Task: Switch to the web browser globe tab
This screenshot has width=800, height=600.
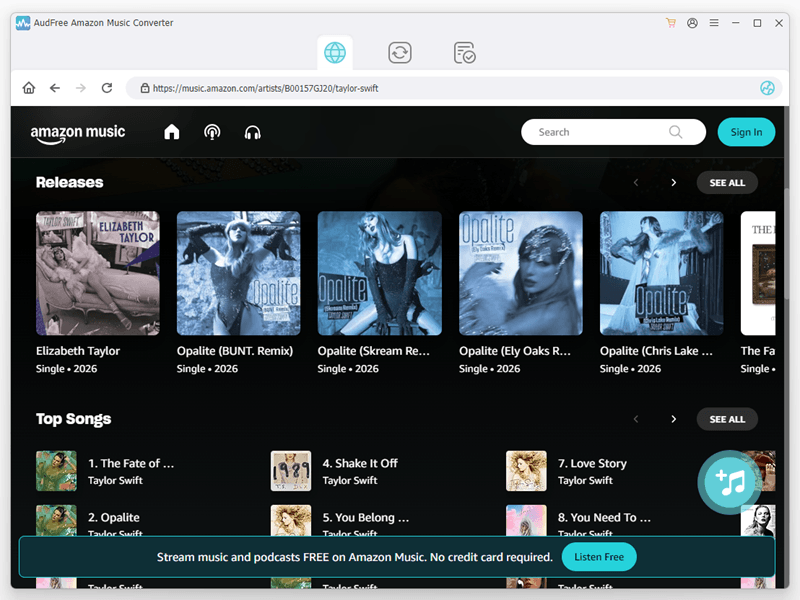Action: coord(335,53)
